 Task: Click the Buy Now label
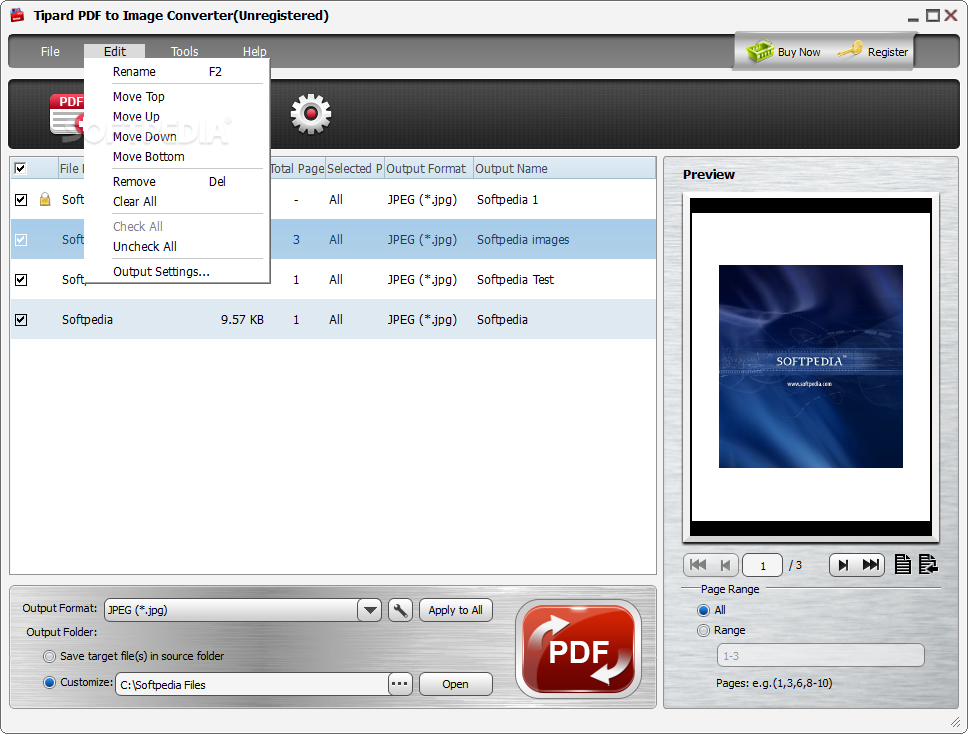[799, 52]
